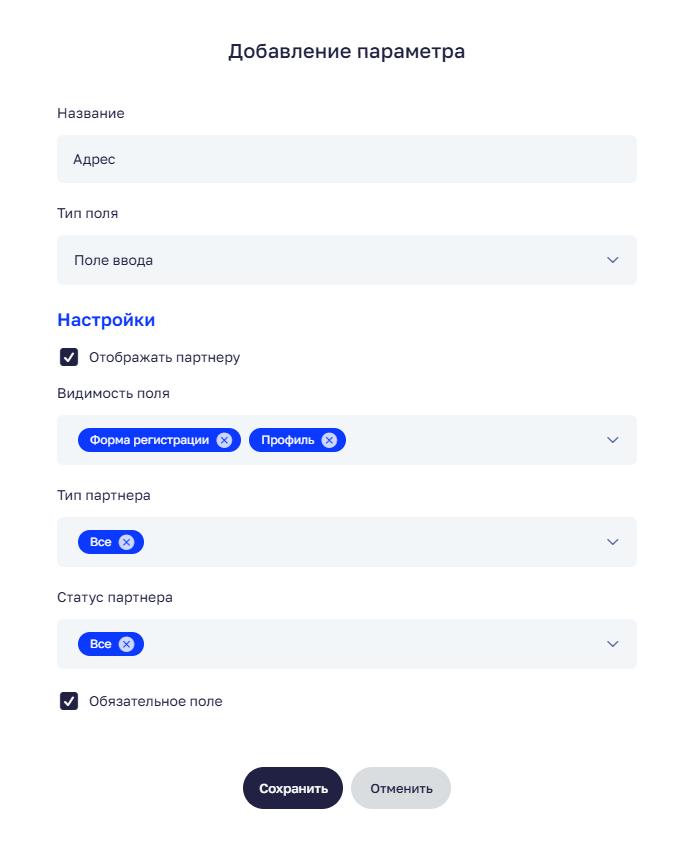Click the Сохранить button
This screenshot has height=846, width=694.
tap(293, 788)
